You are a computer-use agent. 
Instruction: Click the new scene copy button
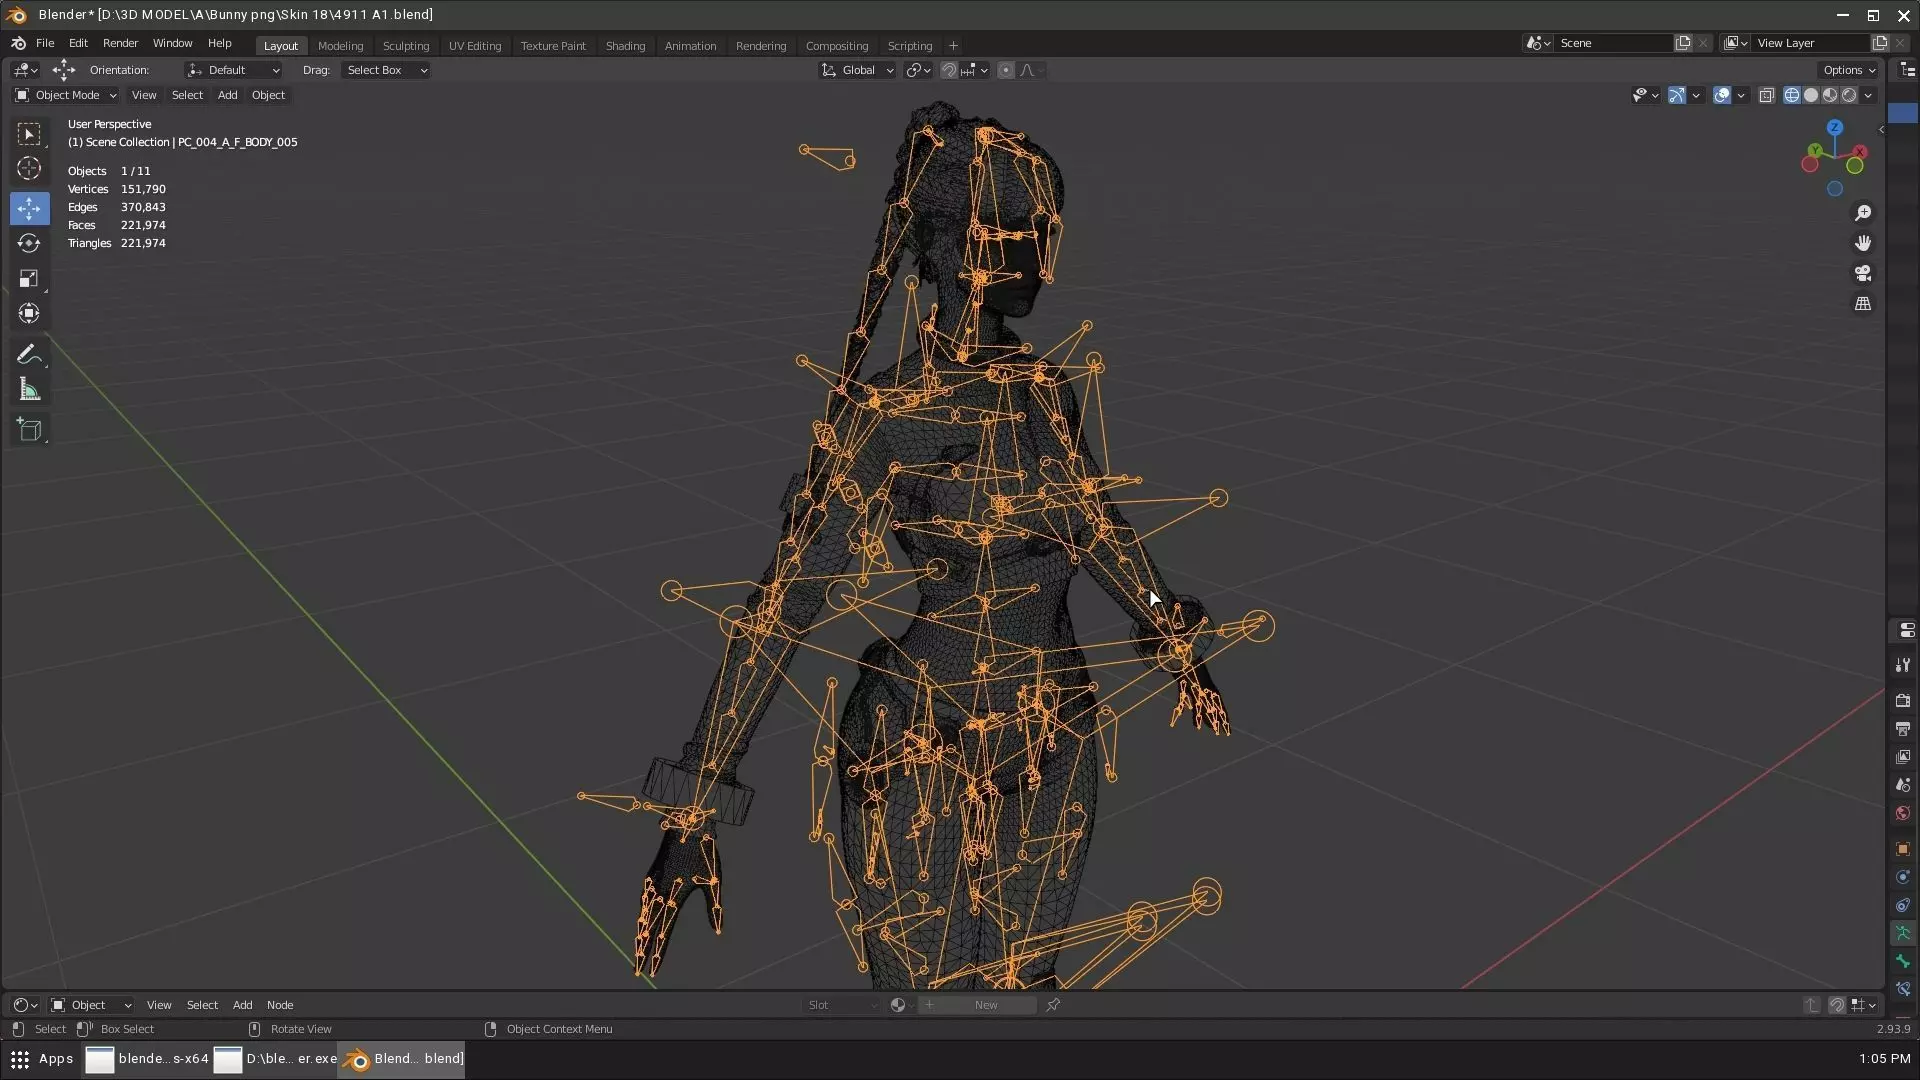click(x=1683, y=43)
